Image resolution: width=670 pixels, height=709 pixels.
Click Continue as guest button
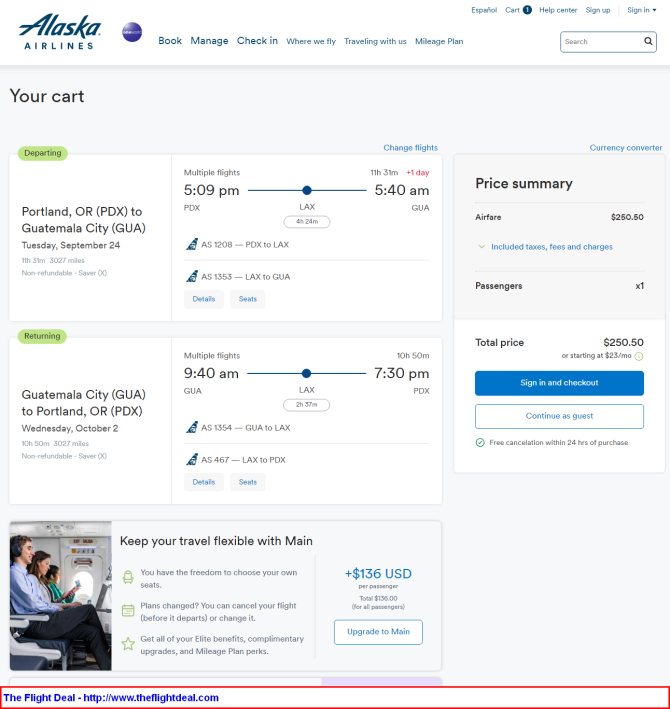(559, 416)
